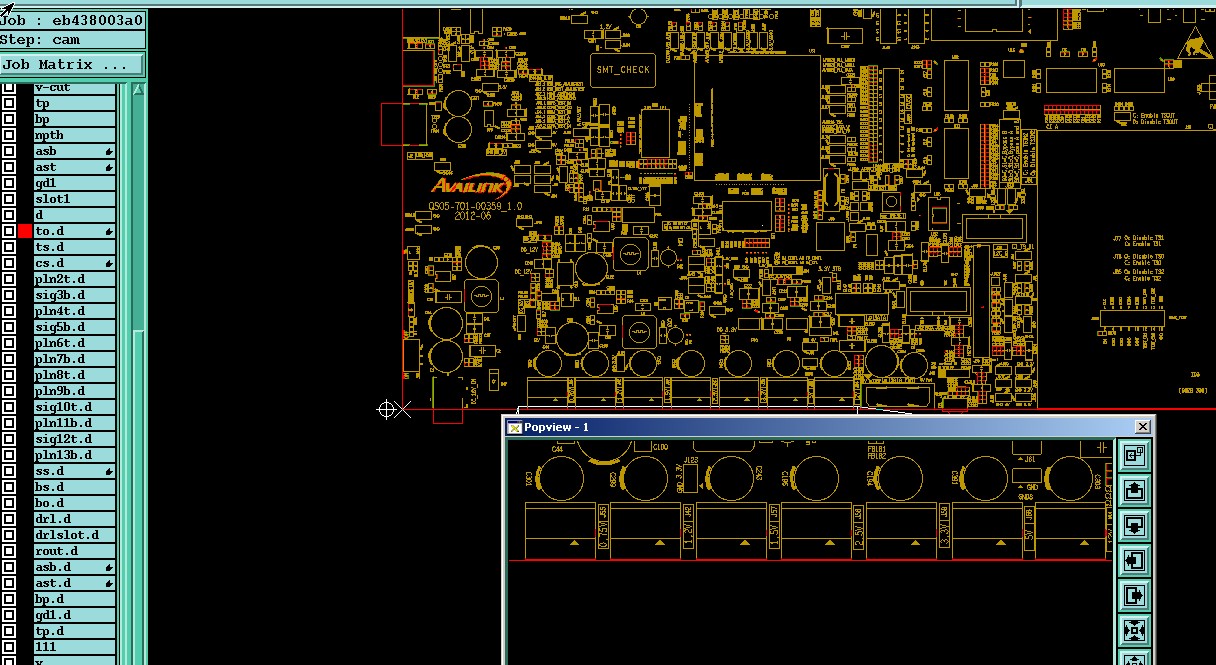Enable the checkbox for layer asb
The height and width of the screenshot is (665, 1216).
coord(9,151)
